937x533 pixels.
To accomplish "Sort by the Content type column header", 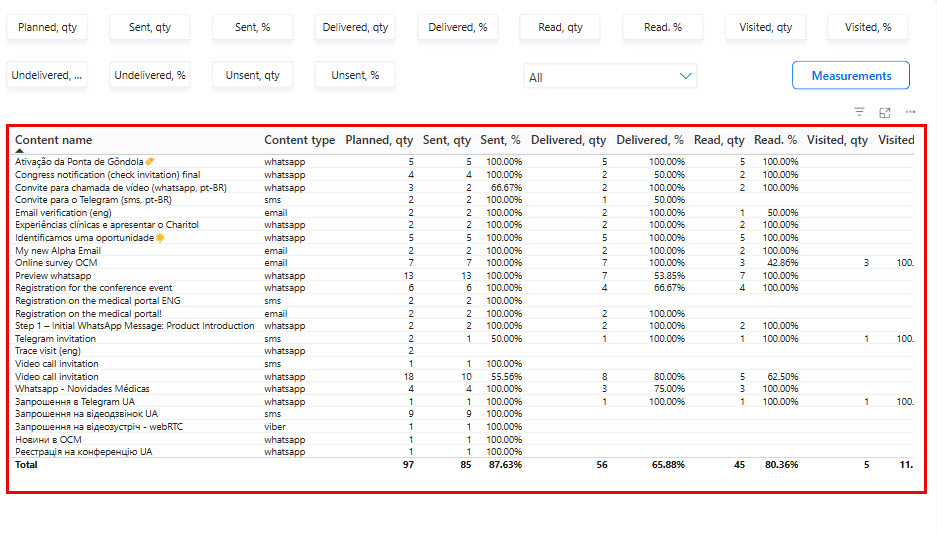I will click(x=299, y=140).
